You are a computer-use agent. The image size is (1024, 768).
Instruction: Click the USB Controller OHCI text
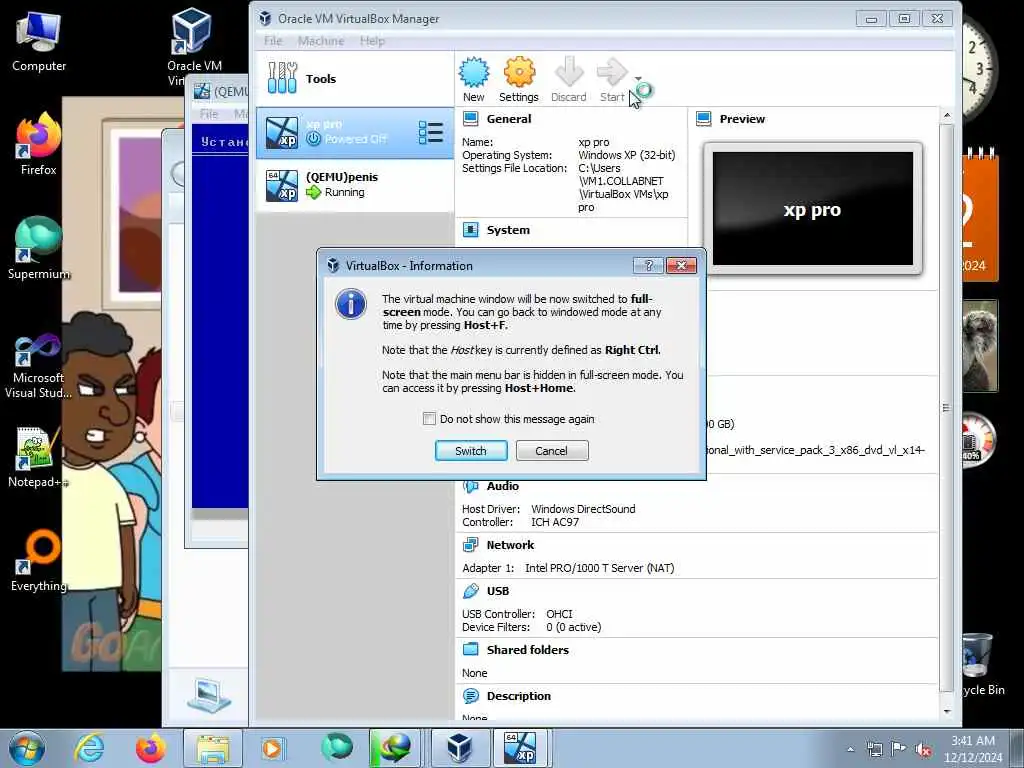517,614
